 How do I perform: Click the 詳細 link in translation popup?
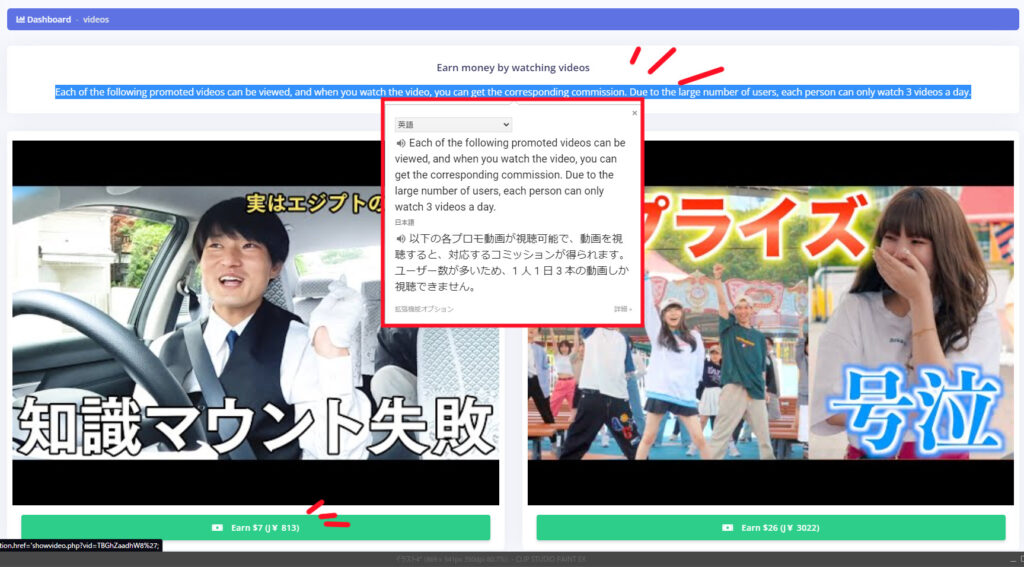pos(622,309)
